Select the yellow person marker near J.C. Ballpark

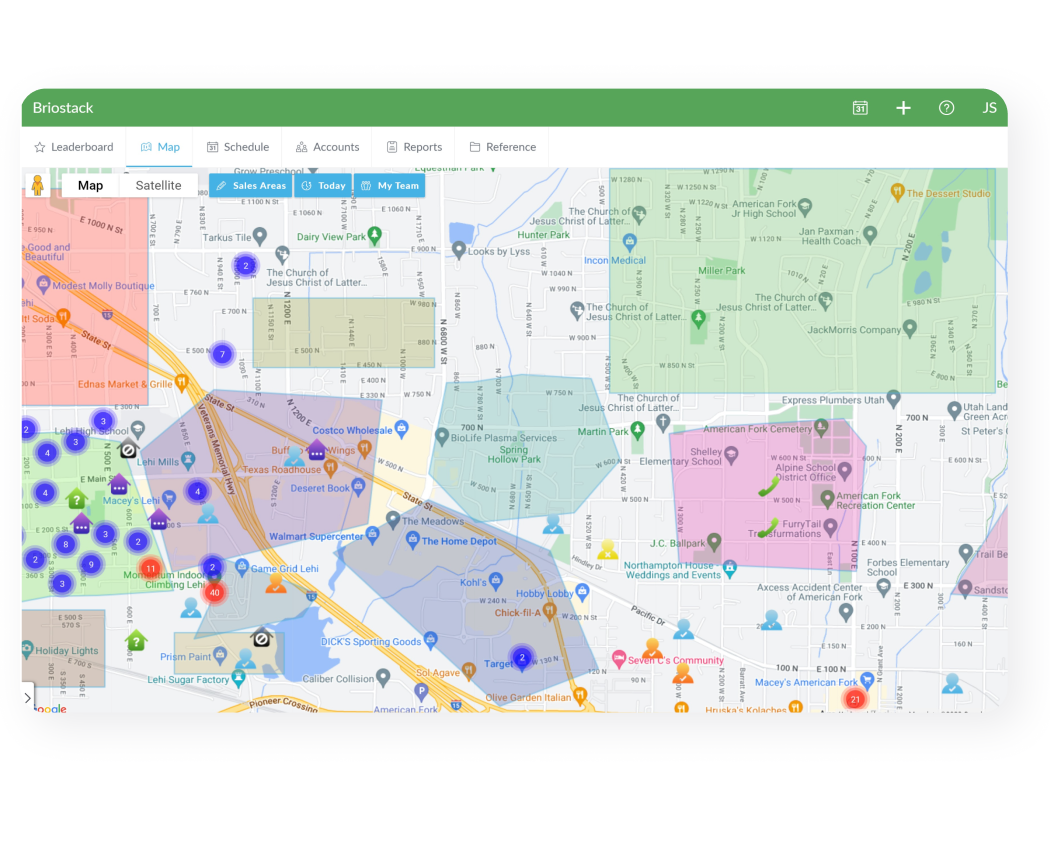click(607, 550)
